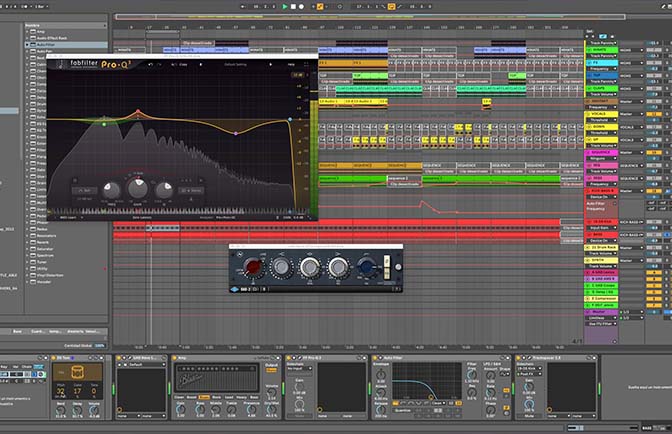
Task: Click the Mute button in Trackspacer device
Action: [x=529, y=416]
